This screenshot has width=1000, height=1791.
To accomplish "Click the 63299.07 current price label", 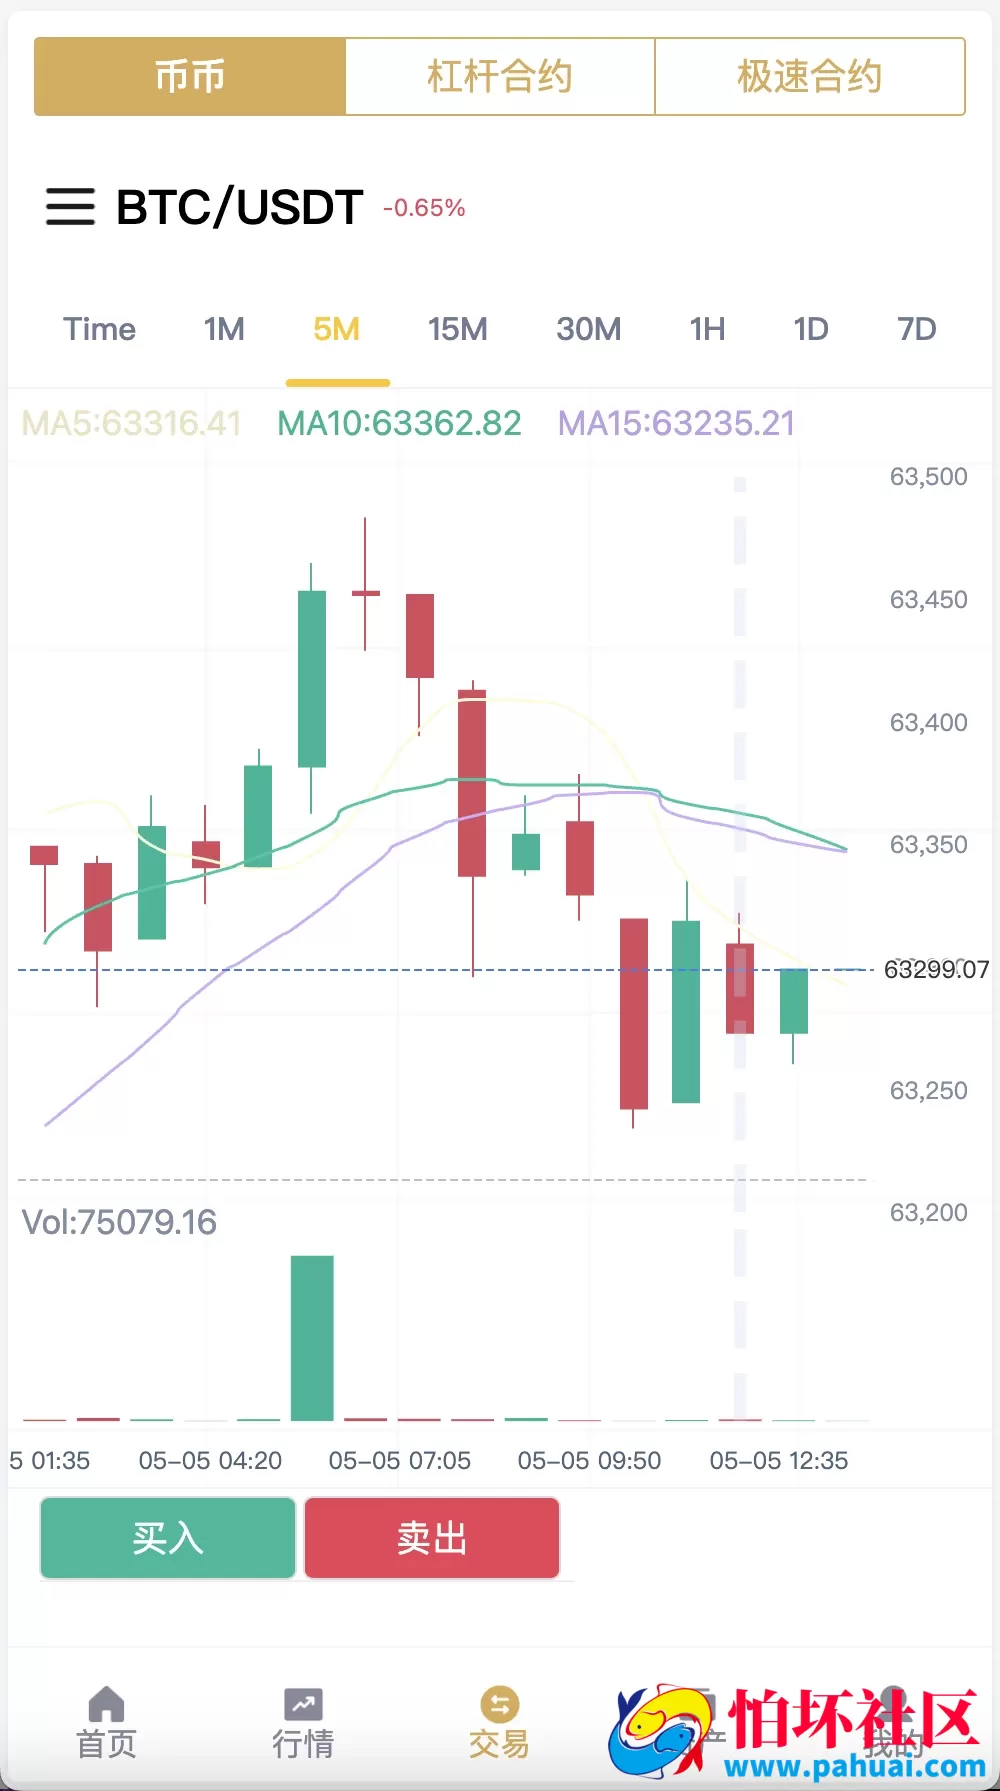I will (936, 969).
